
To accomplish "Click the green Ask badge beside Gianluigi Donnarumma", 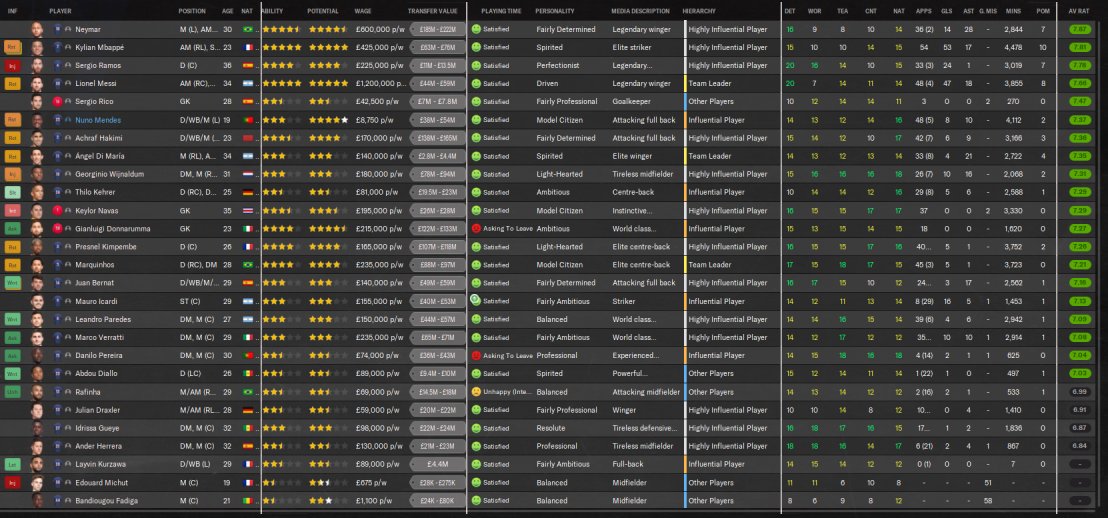I will point(13,229).
